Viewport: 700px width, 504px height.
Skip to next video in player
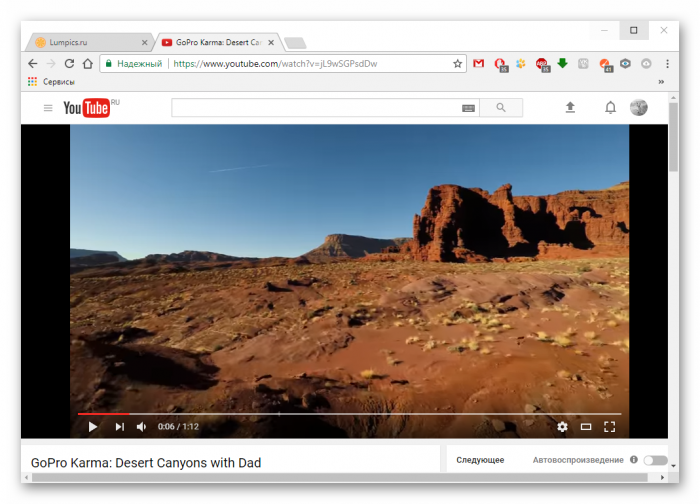(119, 427)
